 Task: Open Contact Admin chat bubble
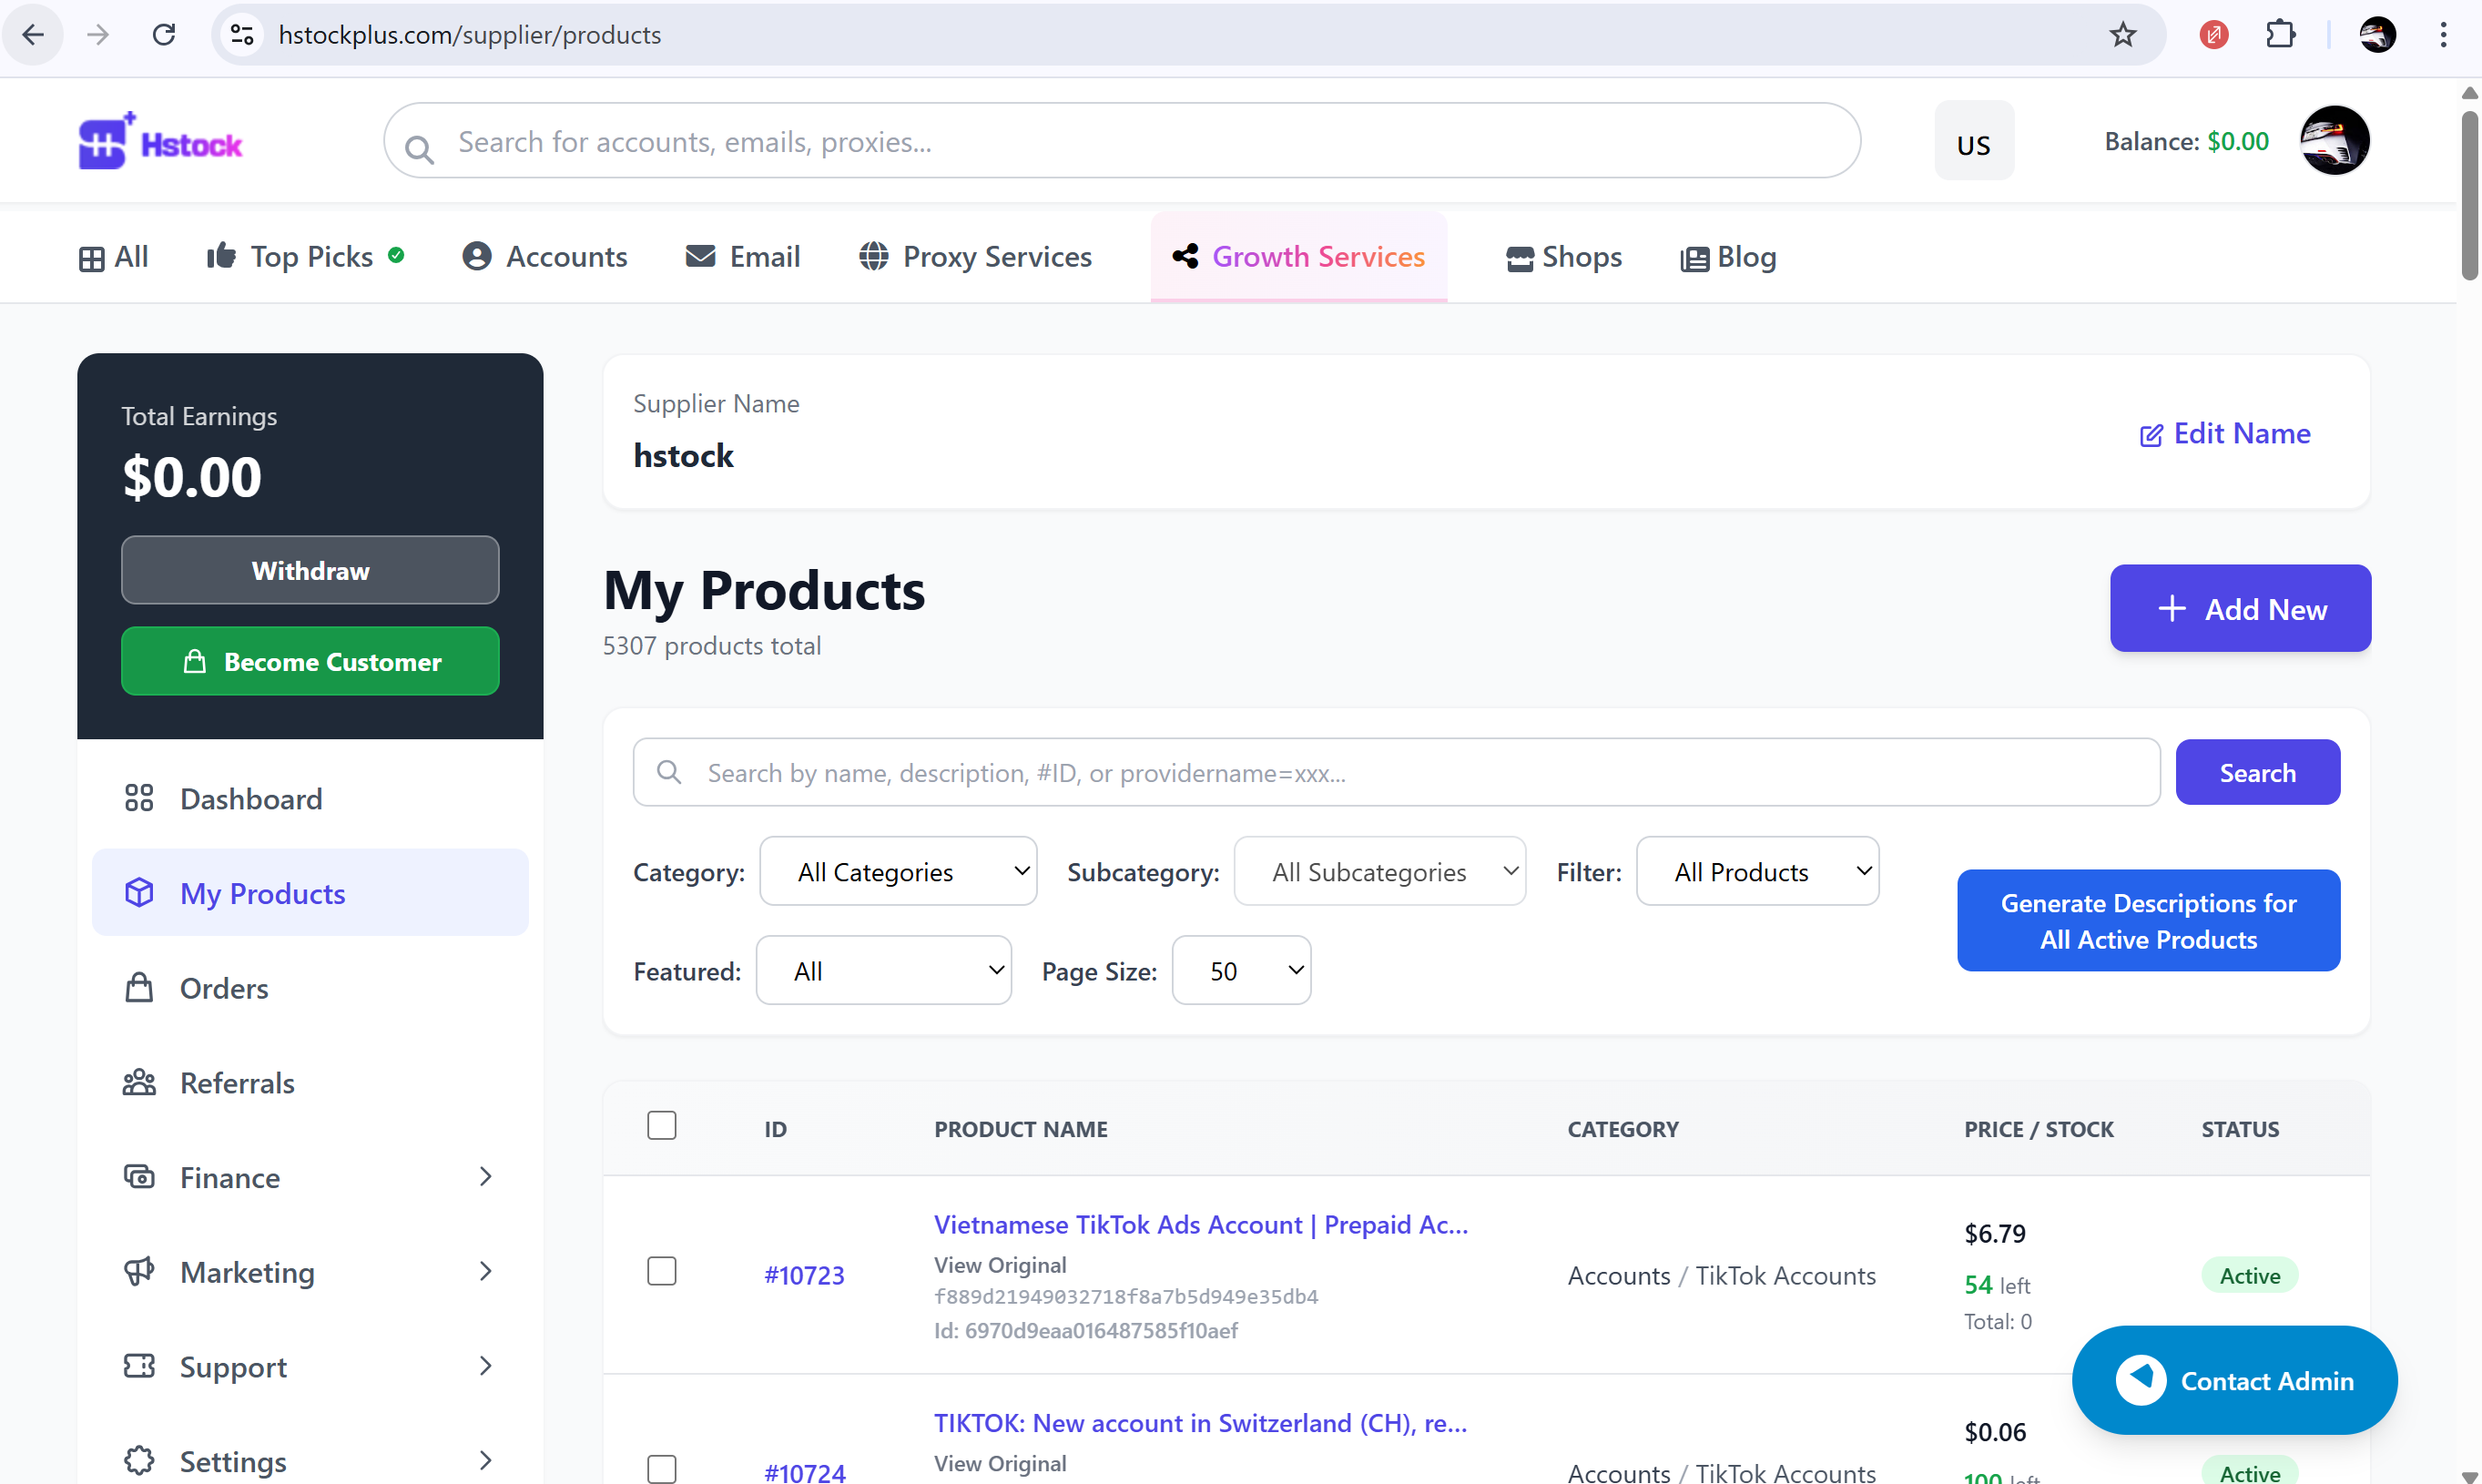pyautogui.click(x=2232, y=1380)
